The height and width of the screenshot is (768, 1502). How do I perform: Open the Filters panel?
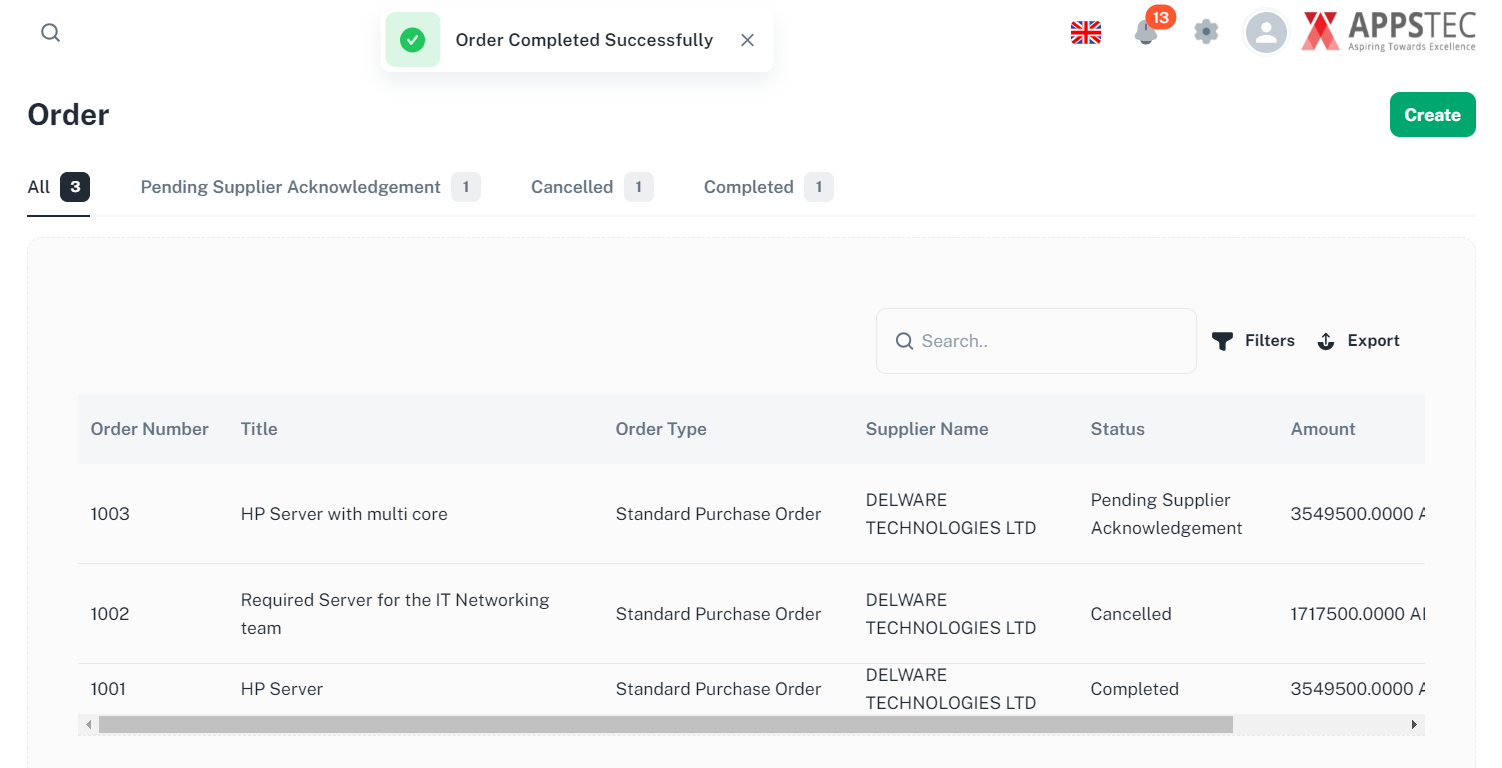(1253, 340)
